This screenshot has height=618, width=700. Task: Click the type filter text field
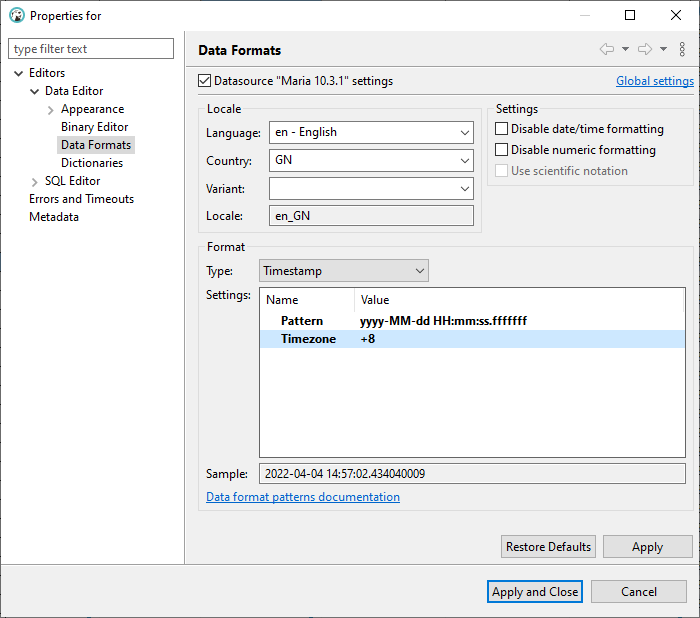pos(91,49)
